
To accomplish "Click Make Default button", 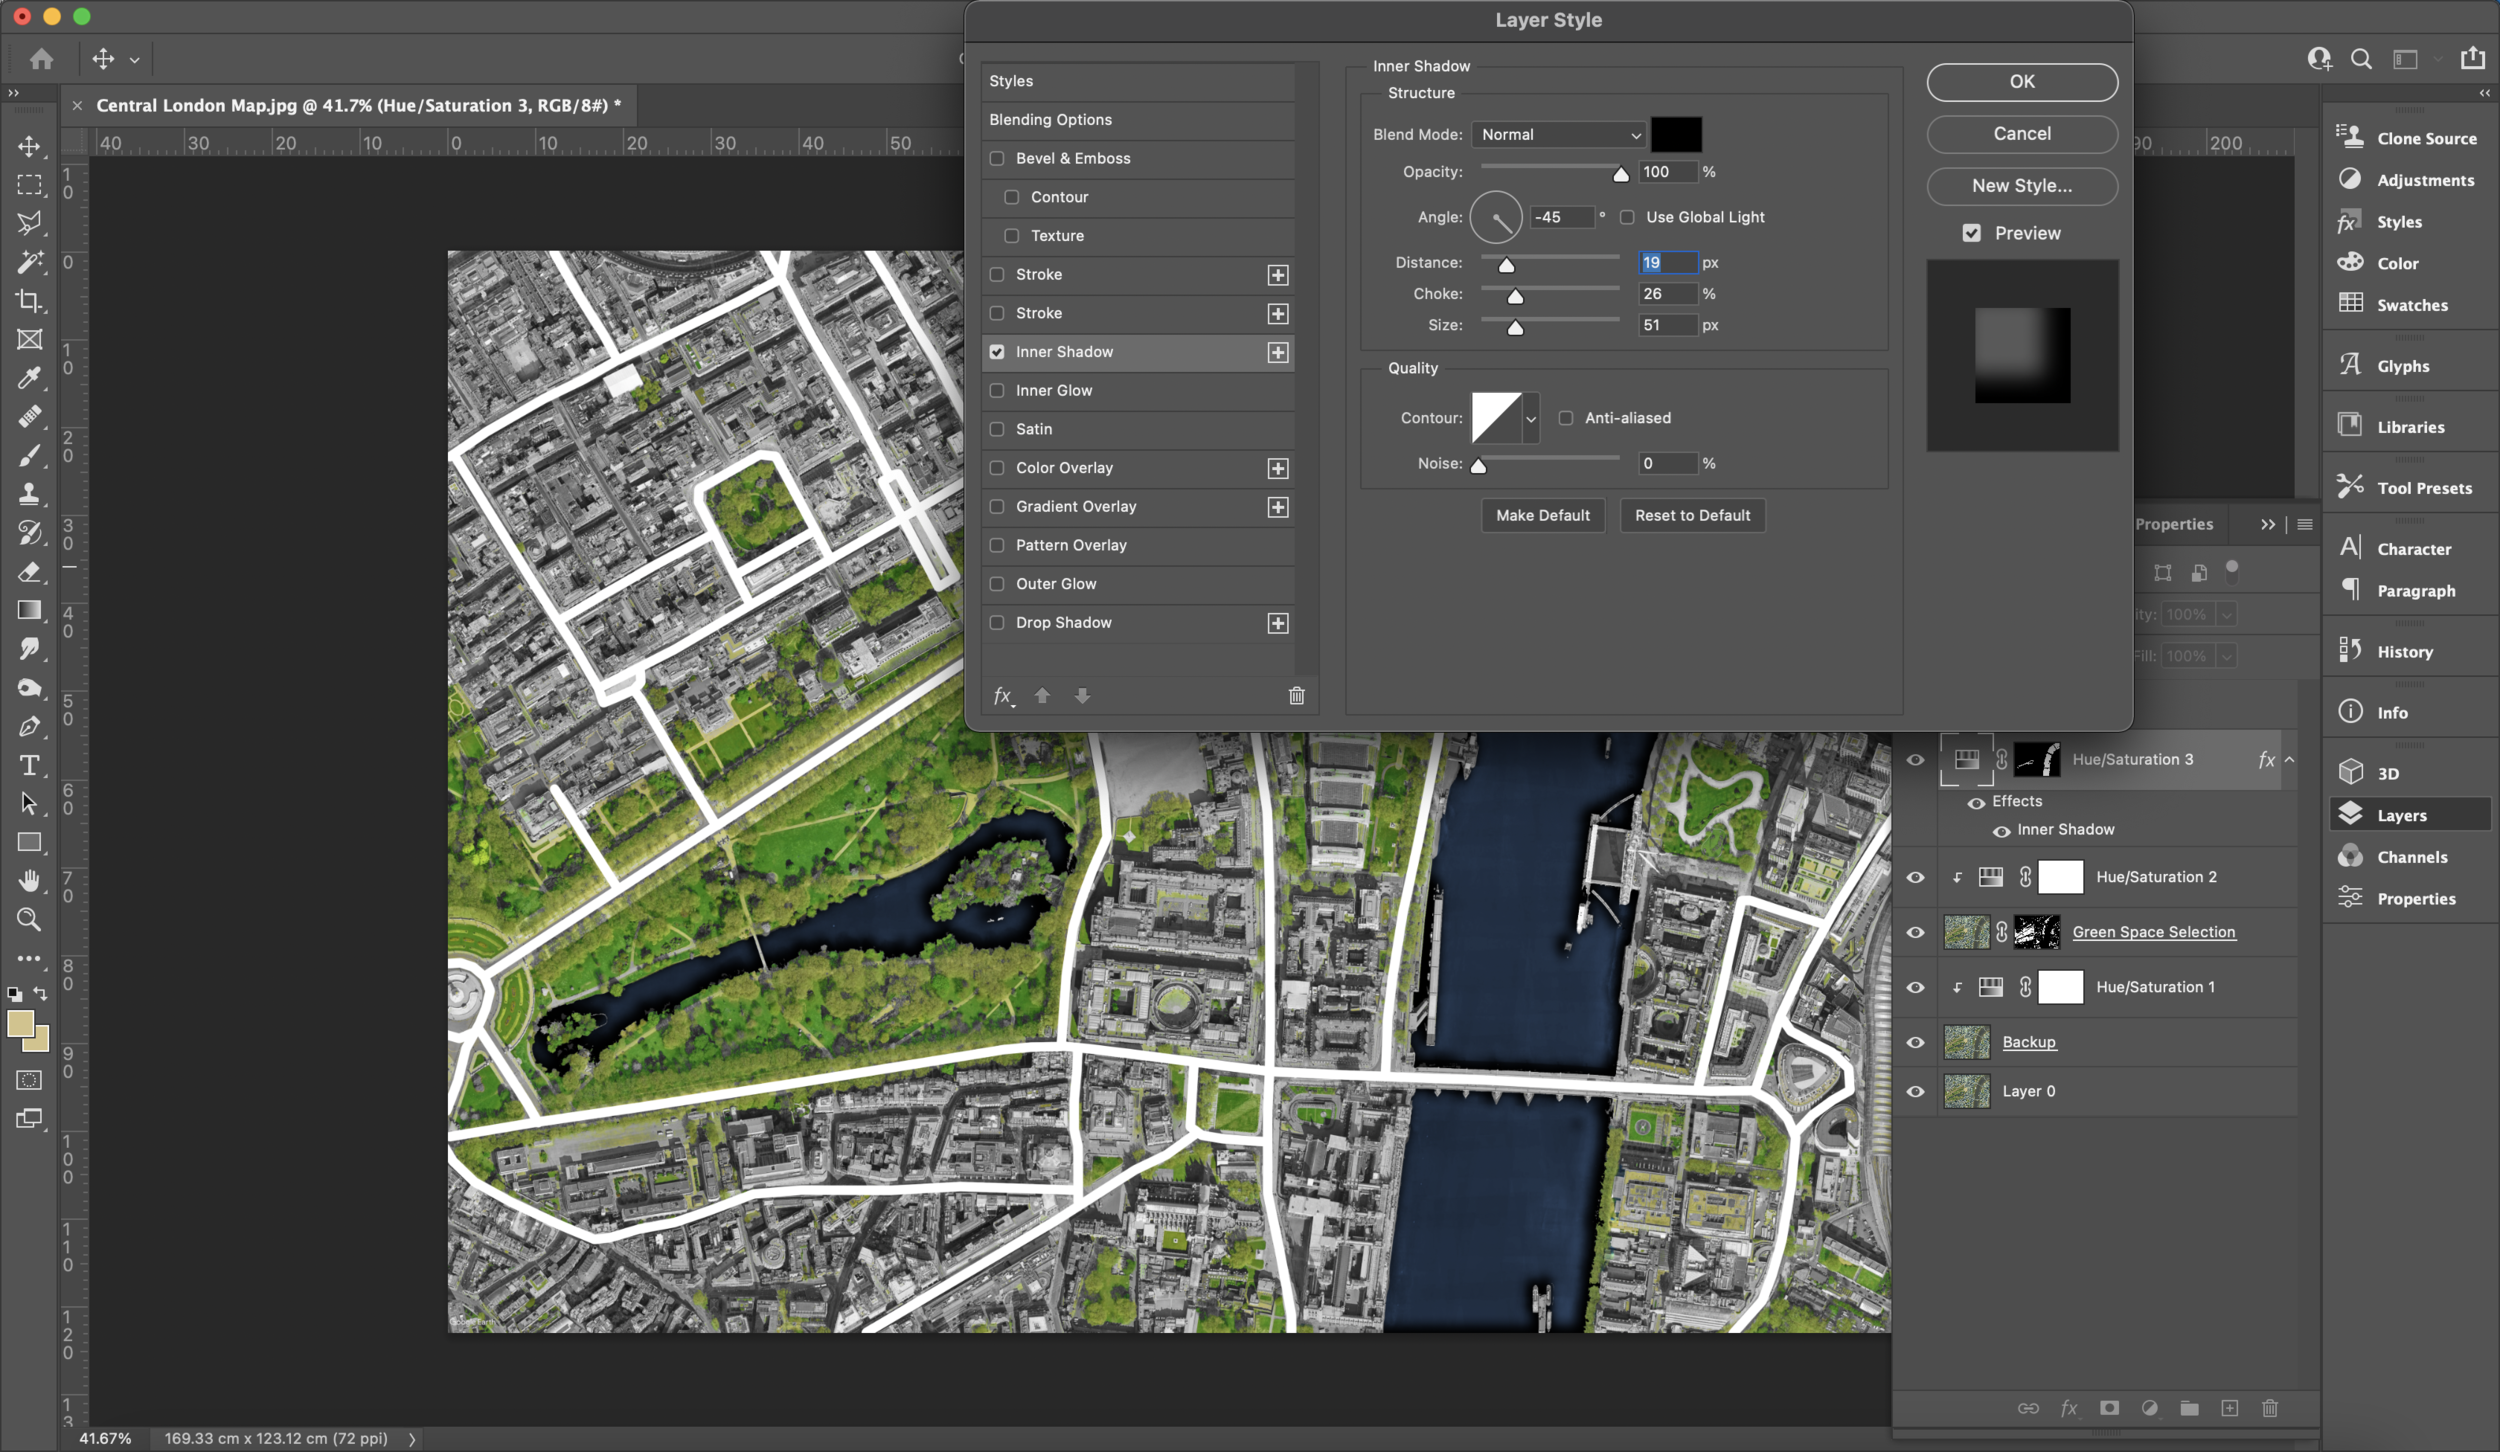I will [1543, 516].
